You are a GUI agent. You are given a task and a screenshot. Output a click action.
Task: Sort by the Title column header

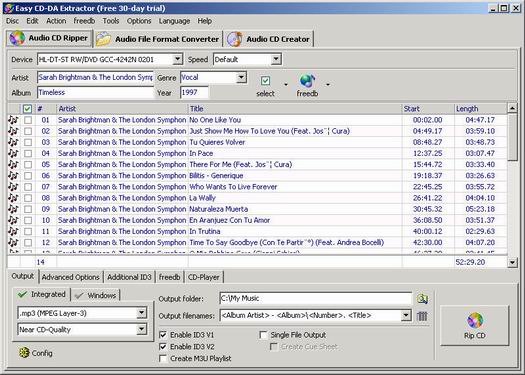pos(295,109)
